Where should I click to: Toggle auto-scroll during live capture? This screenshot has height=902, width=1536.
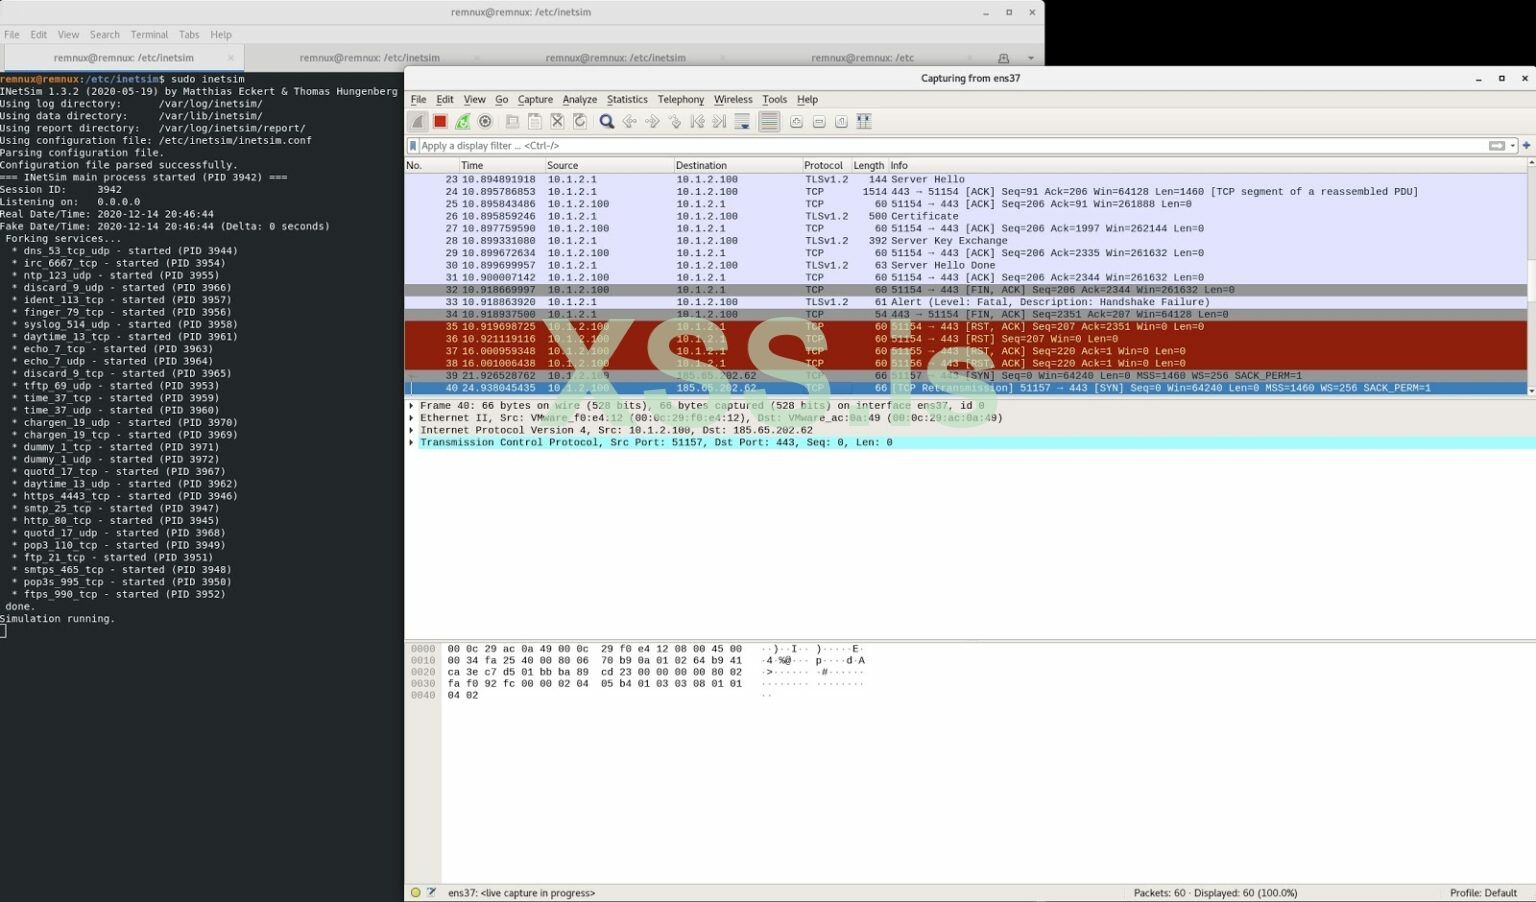(742, 122)
